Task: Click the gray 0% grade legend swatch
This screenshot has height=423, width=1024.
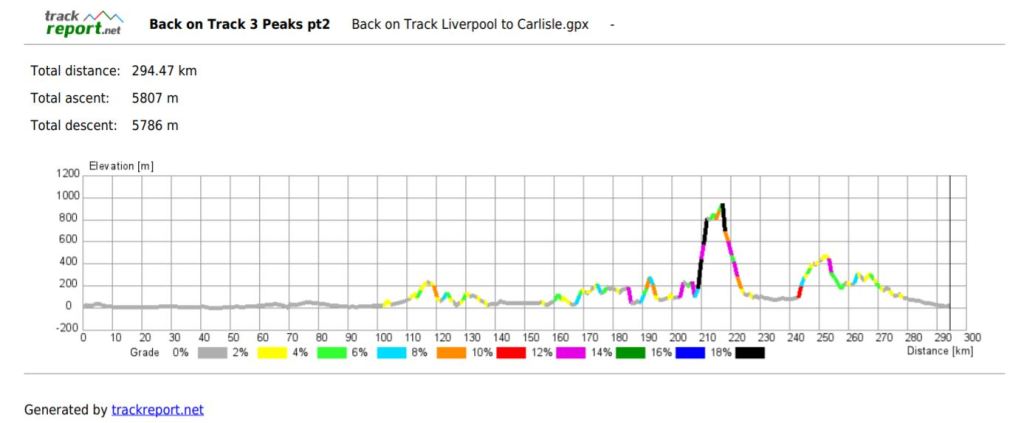Action: point(210,352)
